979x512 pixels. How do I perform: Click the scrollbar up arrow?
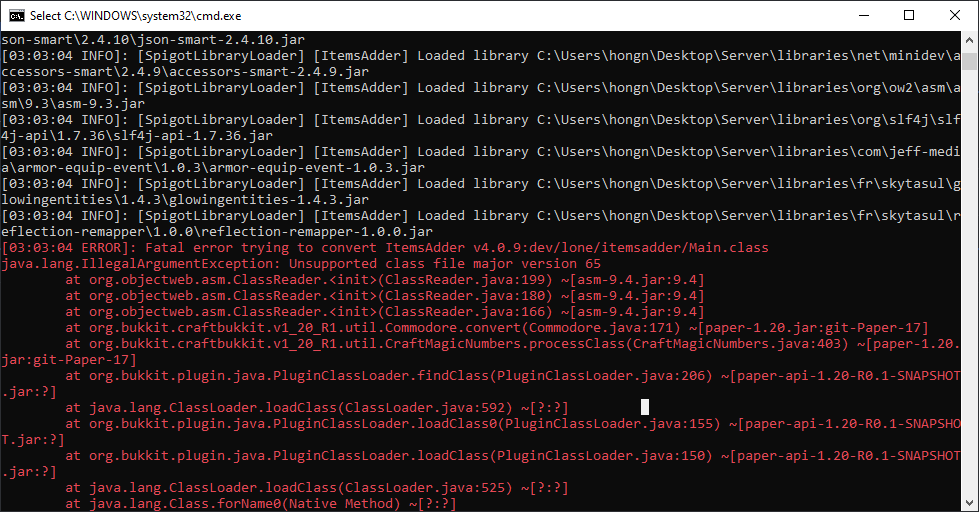pyautogui.click(x=969, y=40)
